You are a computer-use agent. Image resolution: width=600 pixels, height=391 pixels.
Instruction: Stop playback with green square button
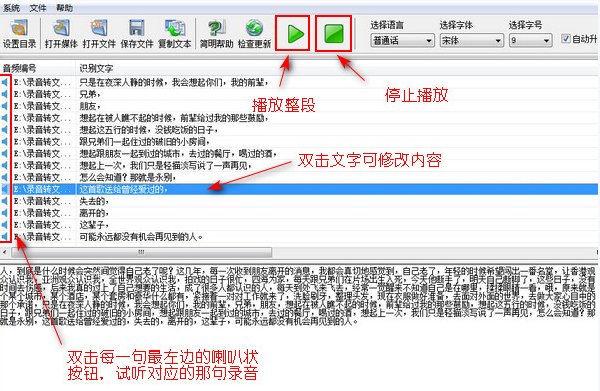point(333,33)
